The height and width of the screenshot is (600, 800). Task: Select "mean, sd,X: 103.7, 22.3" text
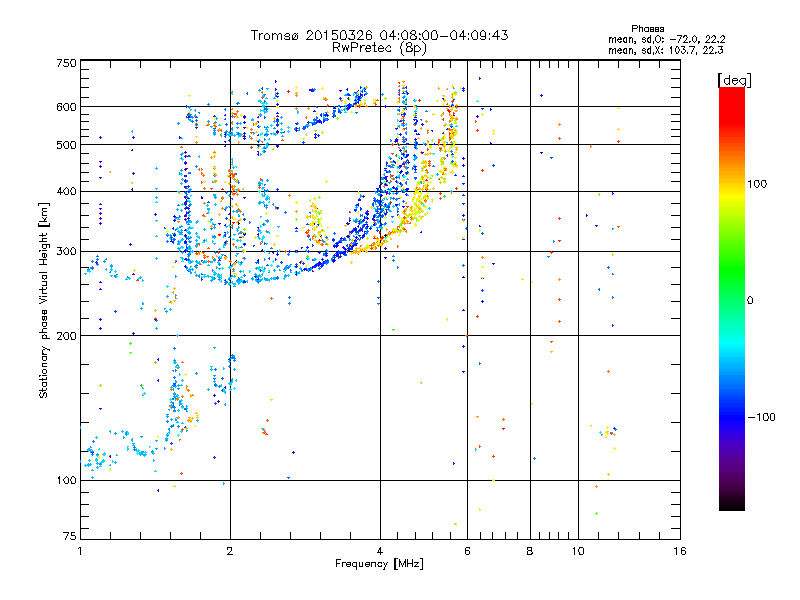click(x=665, y=50)
